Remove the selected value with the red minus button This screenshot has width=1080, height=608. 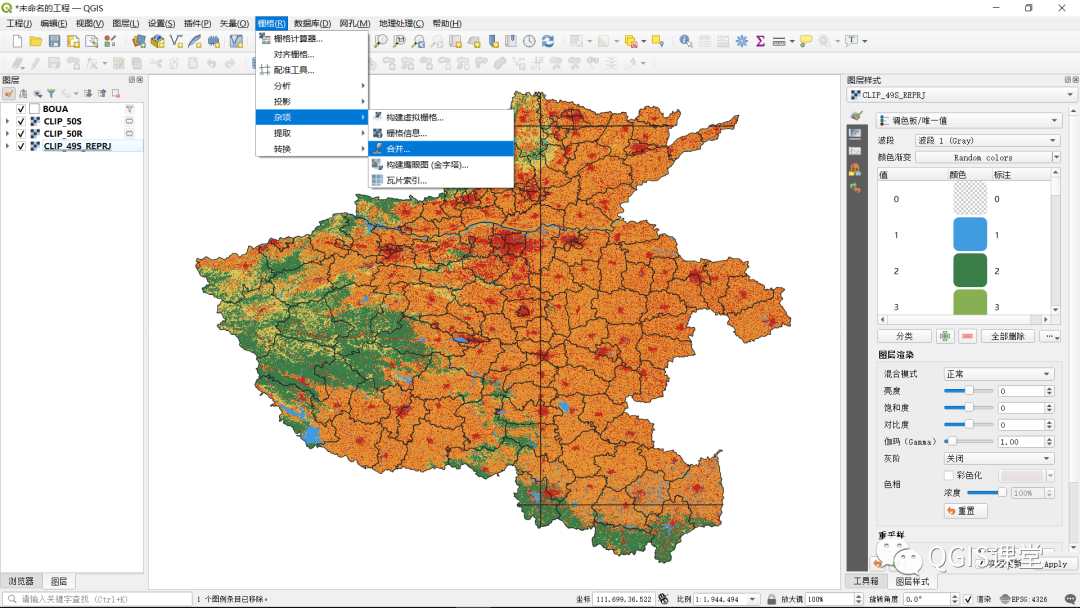pos(968,336)
